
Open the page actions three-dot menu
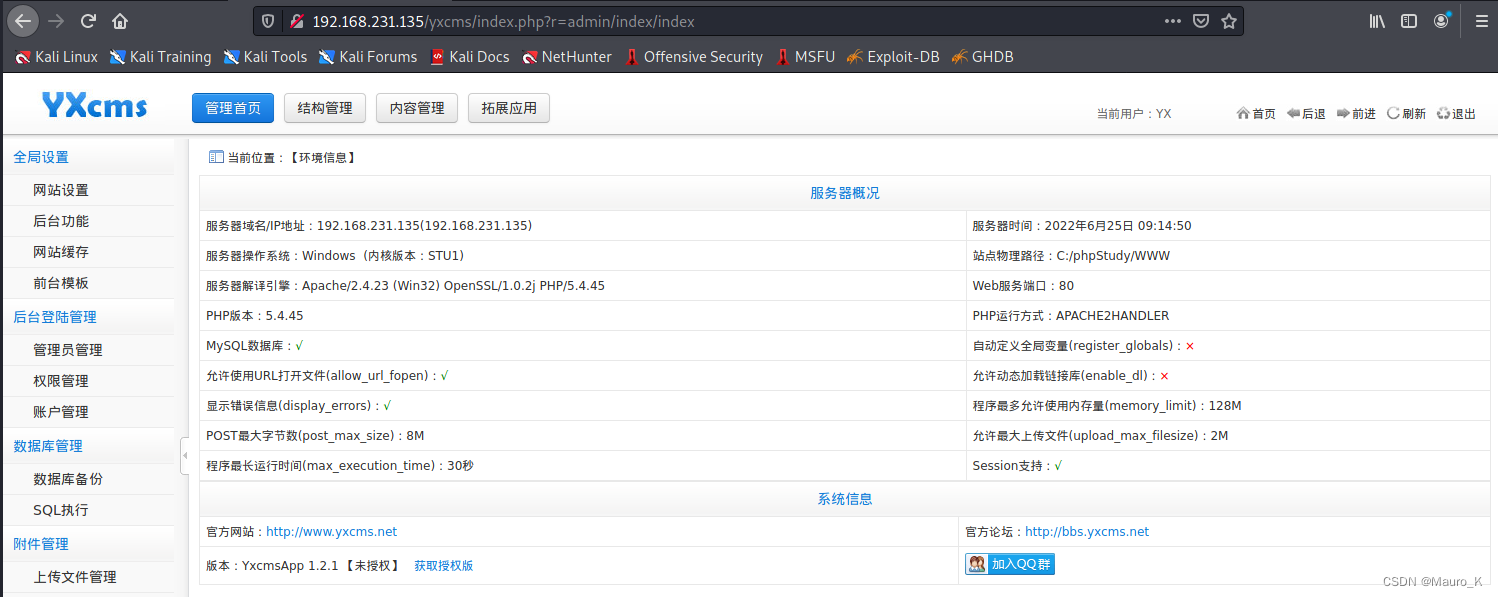1173,20
